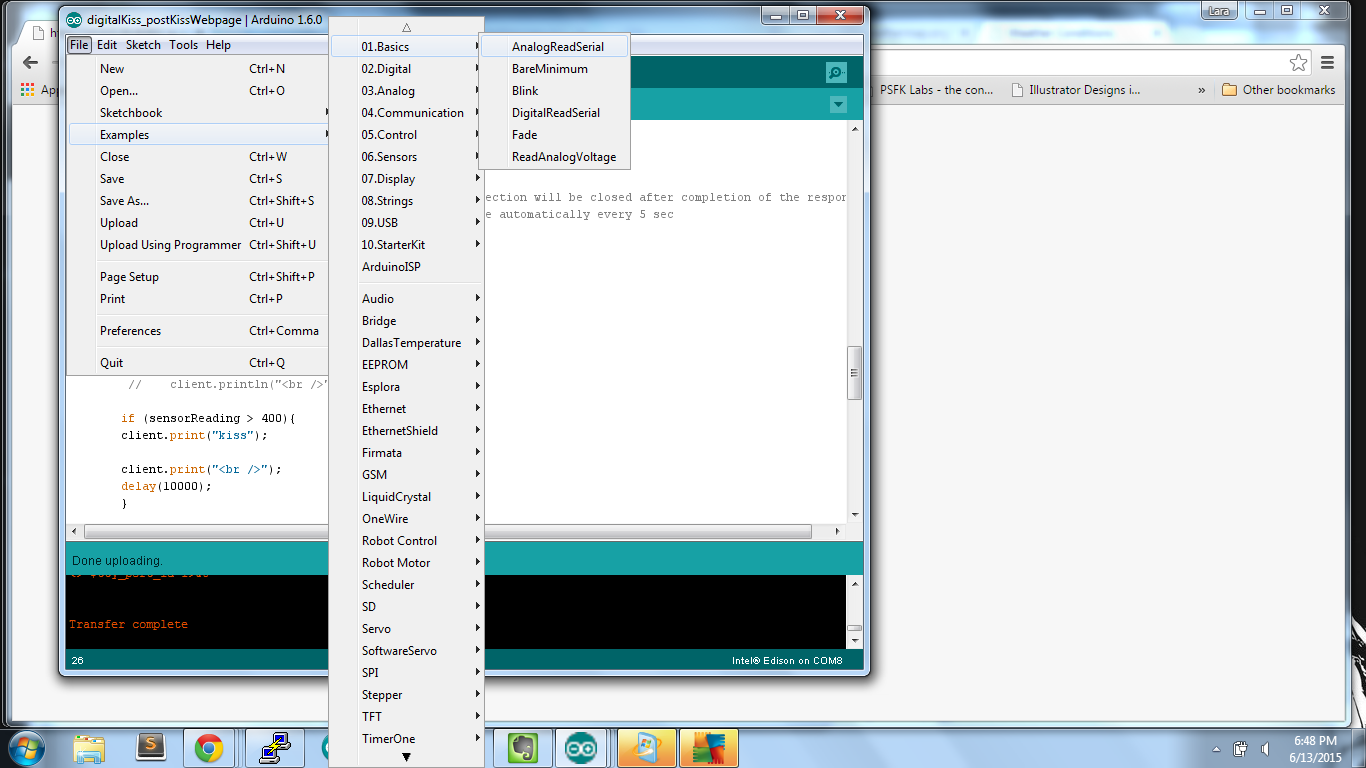Viewport: 1366px width, 768px height.
Task: Open the Tools menu
Action: coord(183,45)
